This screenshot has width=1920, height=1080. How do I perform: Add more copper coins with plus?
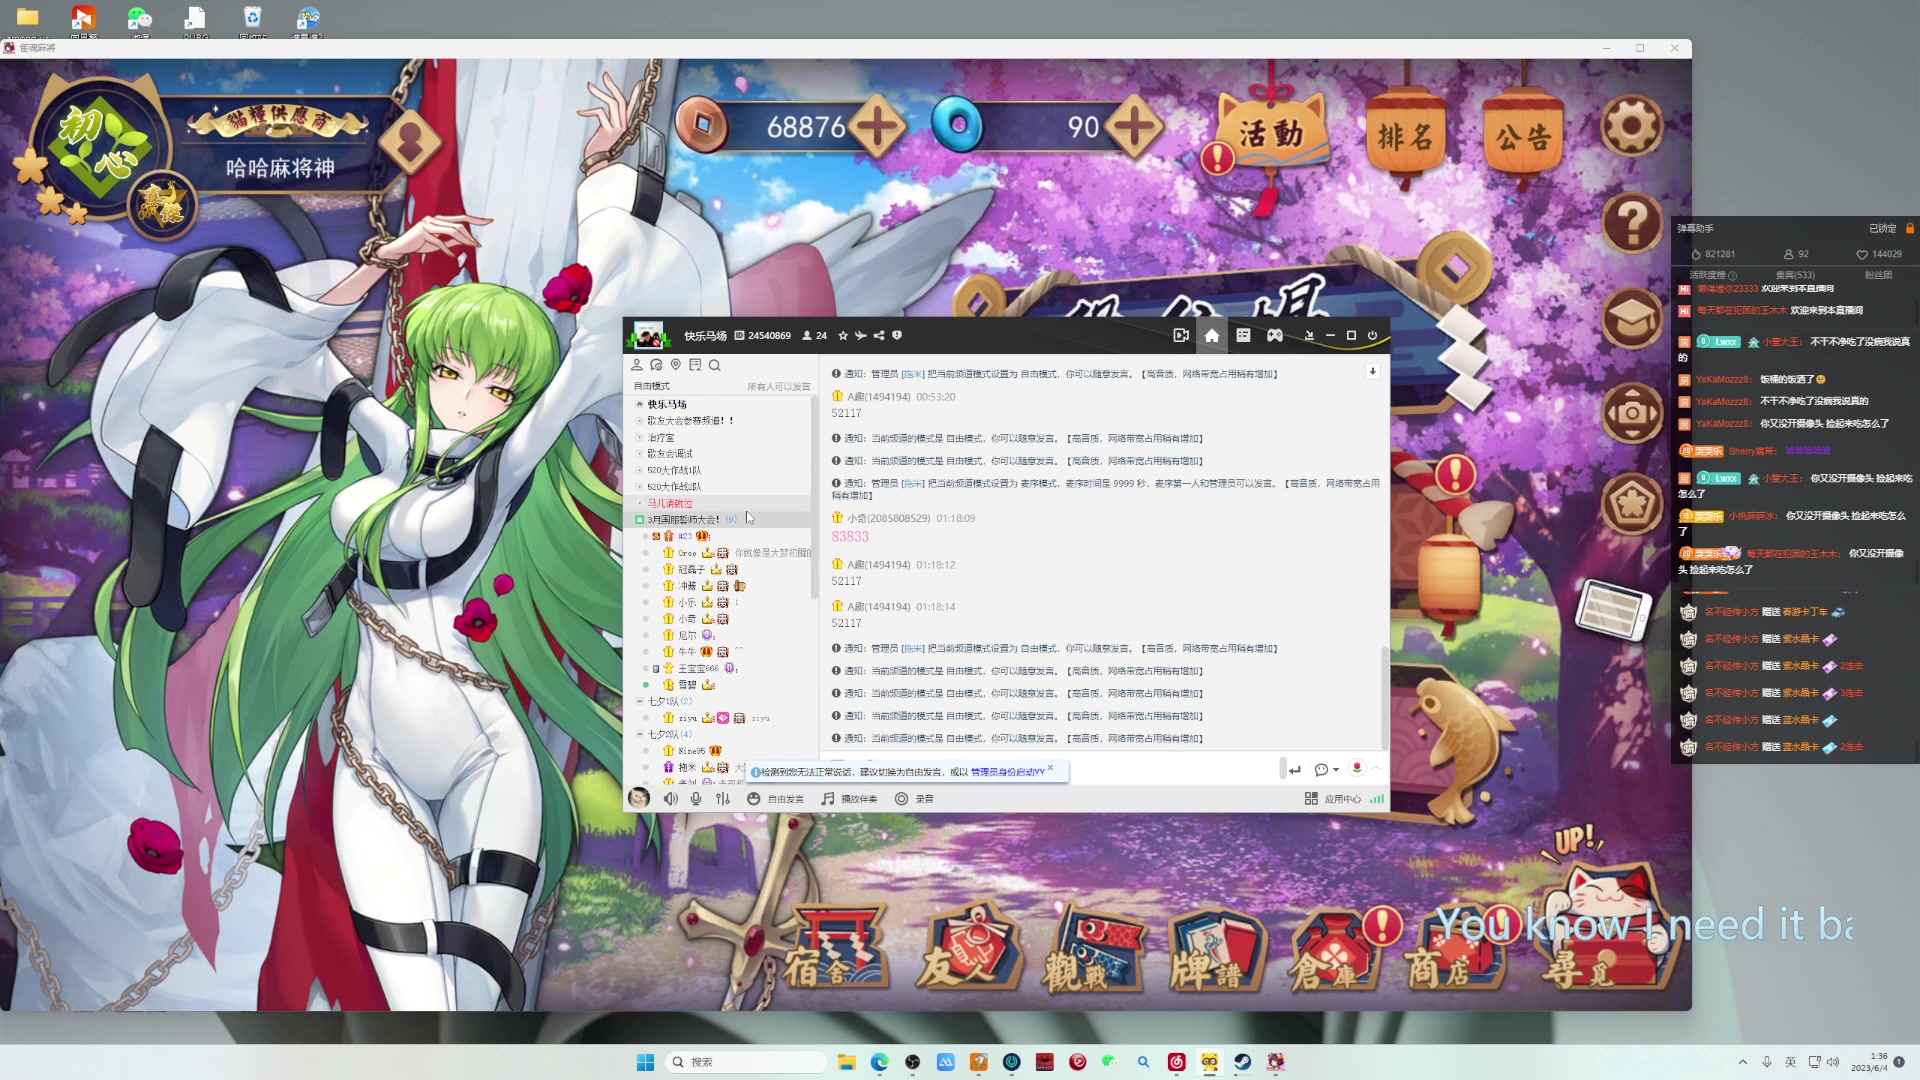pos(877,127)
